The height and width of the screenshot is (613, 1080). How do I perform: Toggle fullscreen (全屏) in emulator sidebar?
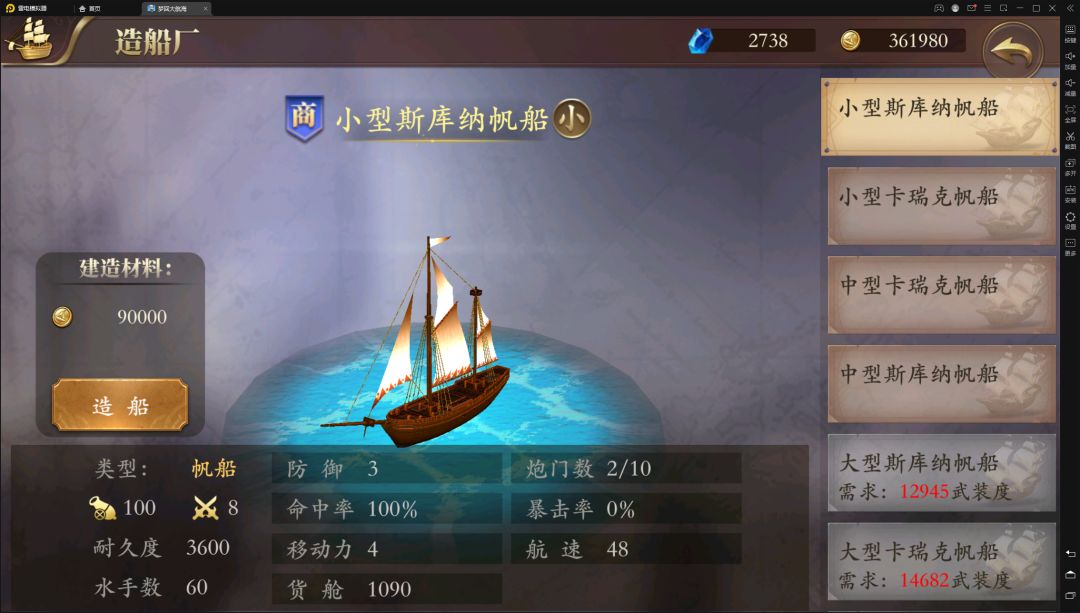pyautogui.click(x=1070, y=112)
